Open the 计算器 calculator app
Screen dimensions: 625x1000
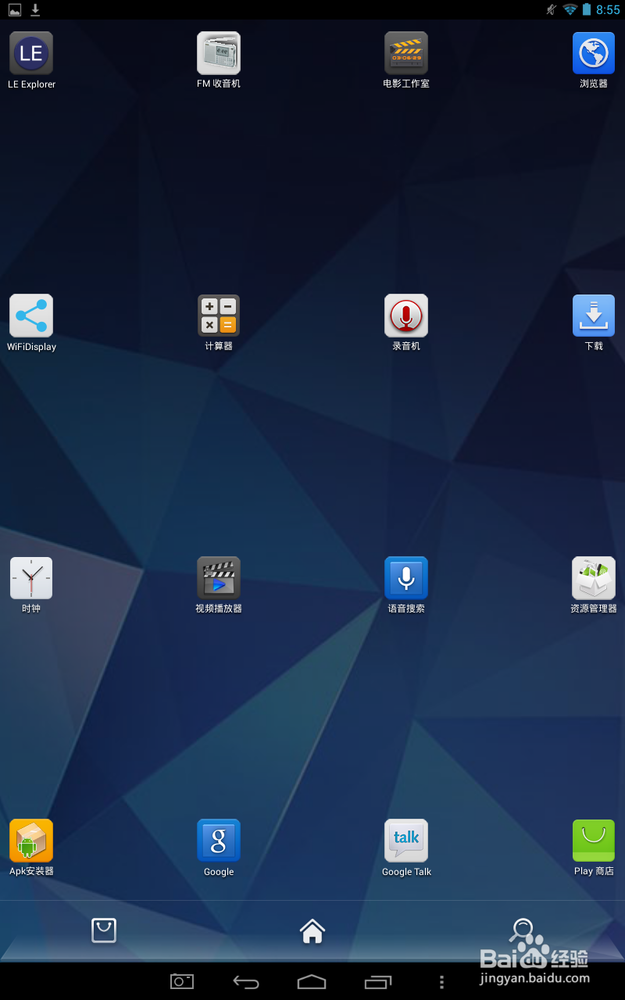pos(219,316)
